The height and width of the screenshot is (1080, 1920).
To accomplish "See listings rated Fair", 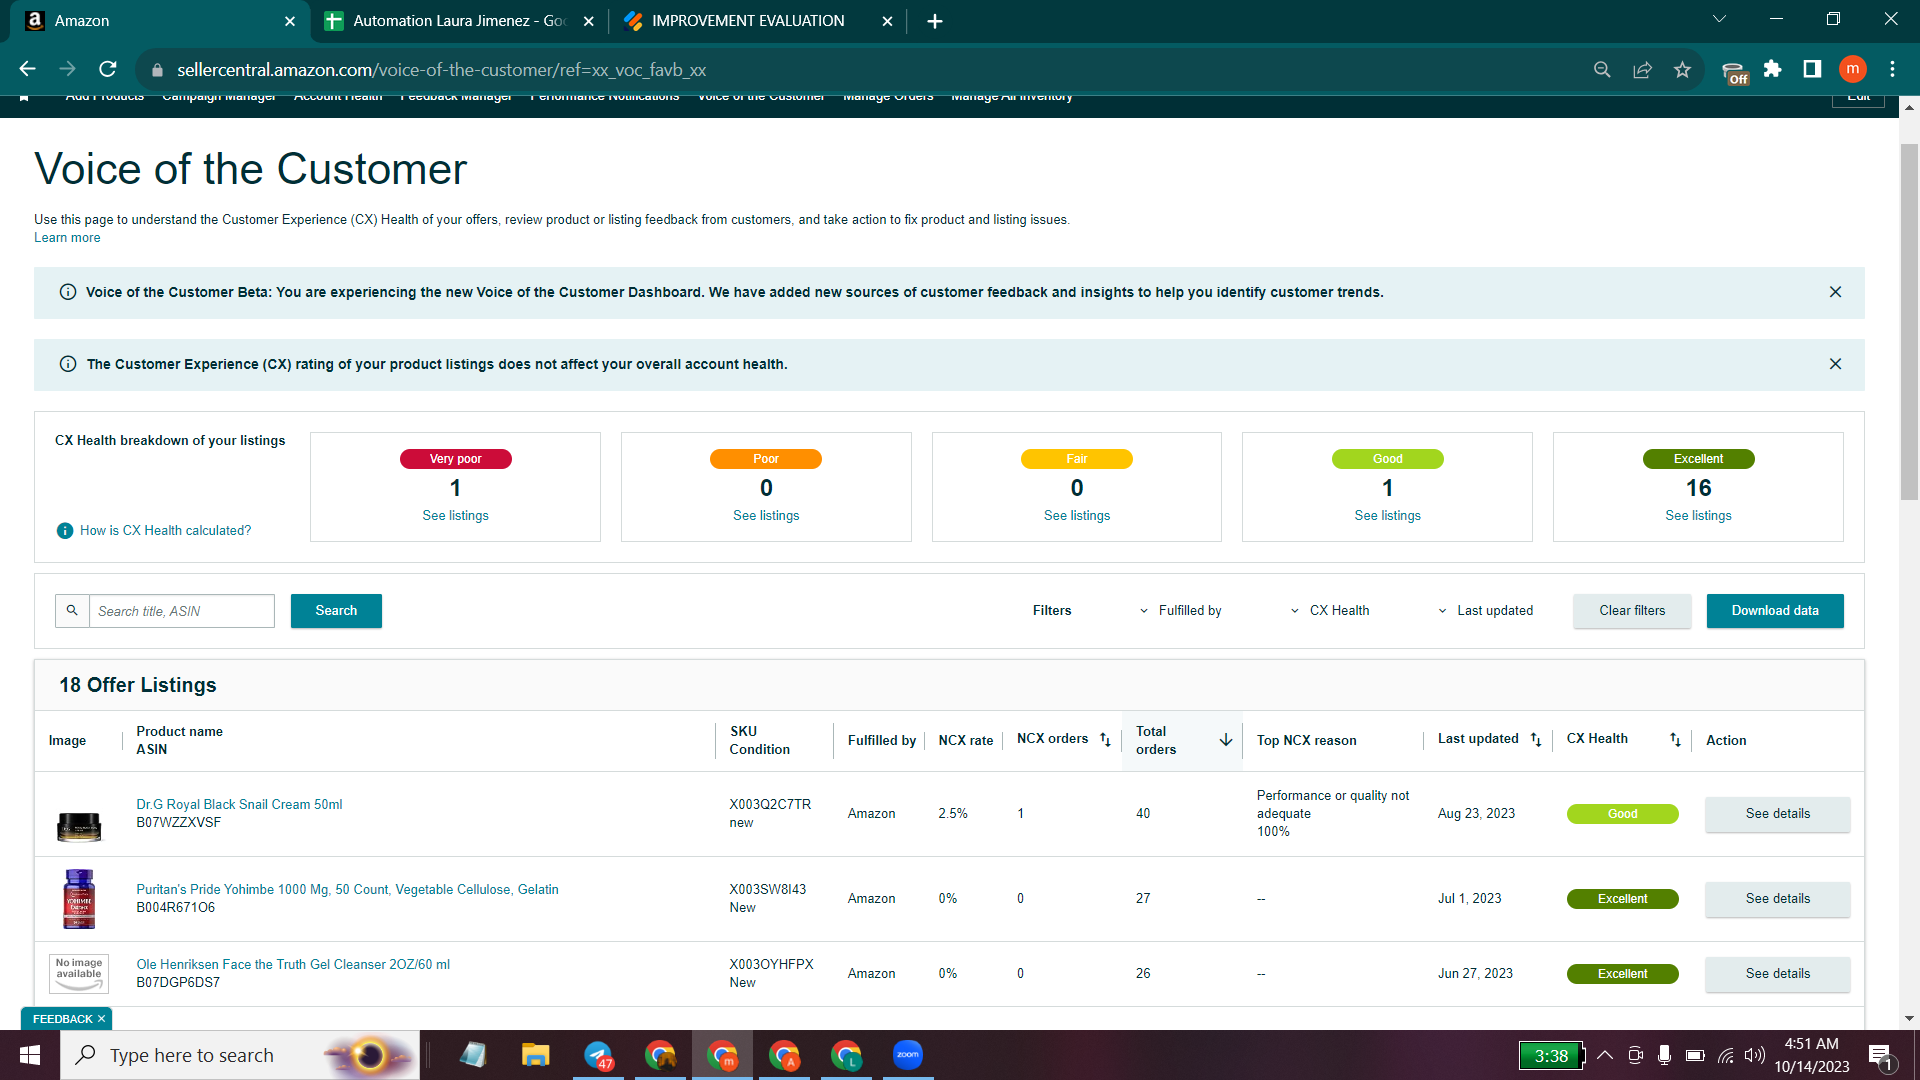I will [x=1077, y=516].
